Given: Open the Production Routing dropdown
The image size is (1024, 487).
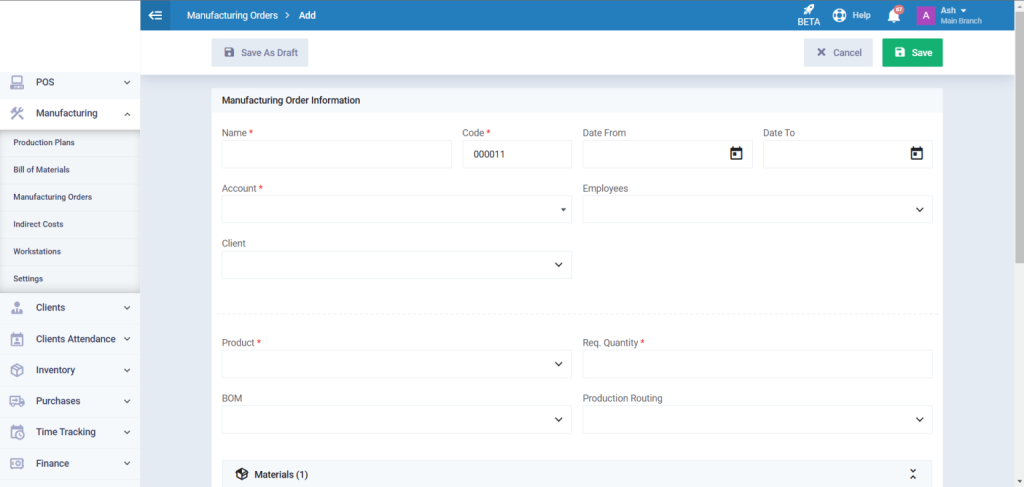Looking at the screenshot, I should [x=758, y=420].
